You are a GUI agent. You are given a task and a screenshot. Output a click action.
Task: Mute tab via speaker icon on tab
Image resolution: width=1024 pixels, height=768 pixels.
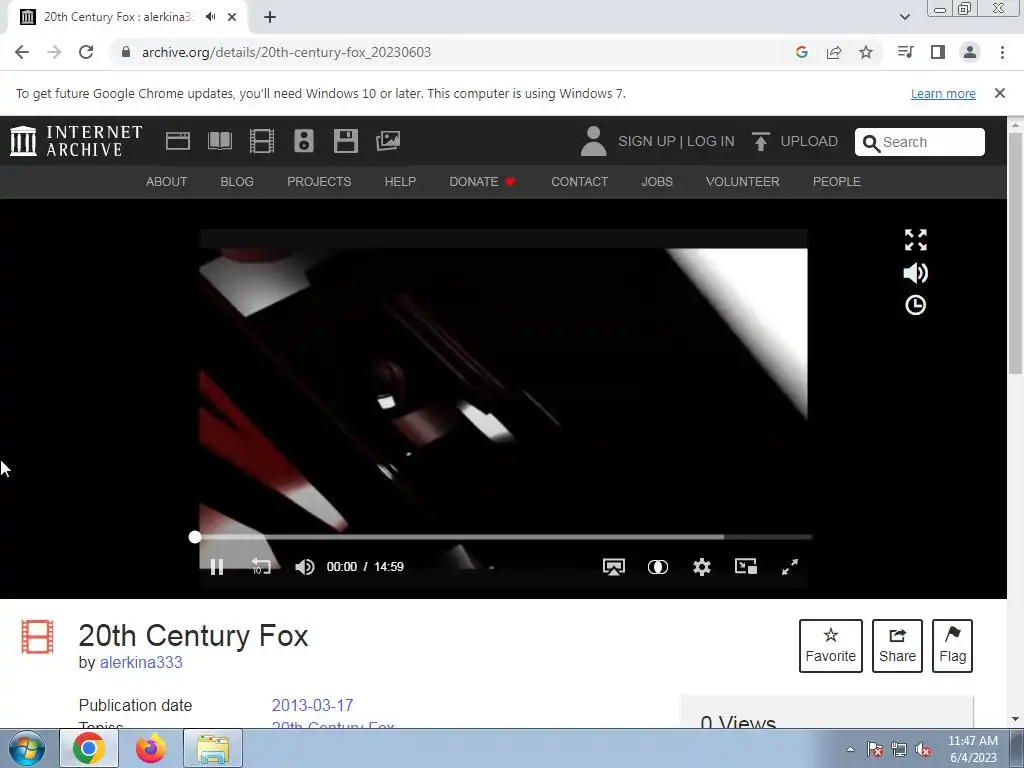pyautogui.click(x=210, y=17)
